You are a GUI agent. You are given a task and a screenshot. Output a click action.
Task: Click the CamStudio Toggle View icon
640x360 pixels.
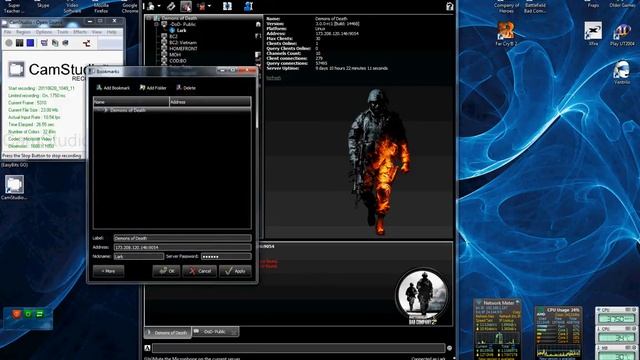(44, 43)
